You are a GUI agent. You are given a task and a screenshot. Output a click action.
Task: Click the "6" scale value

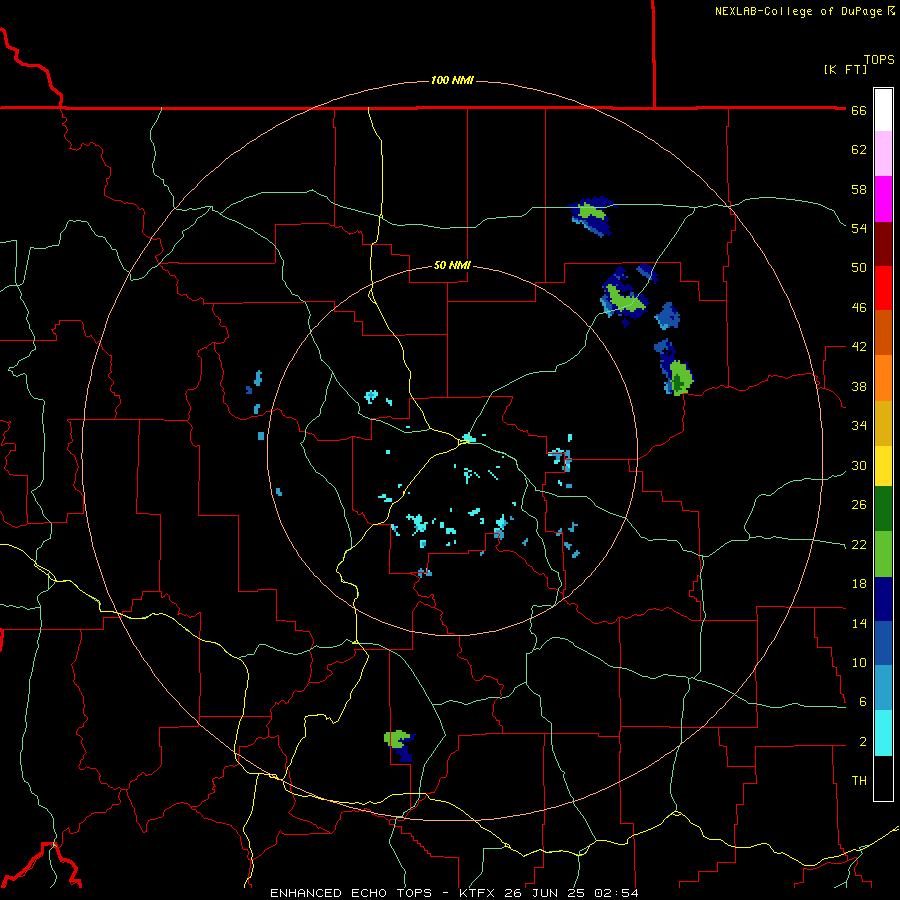863,702
